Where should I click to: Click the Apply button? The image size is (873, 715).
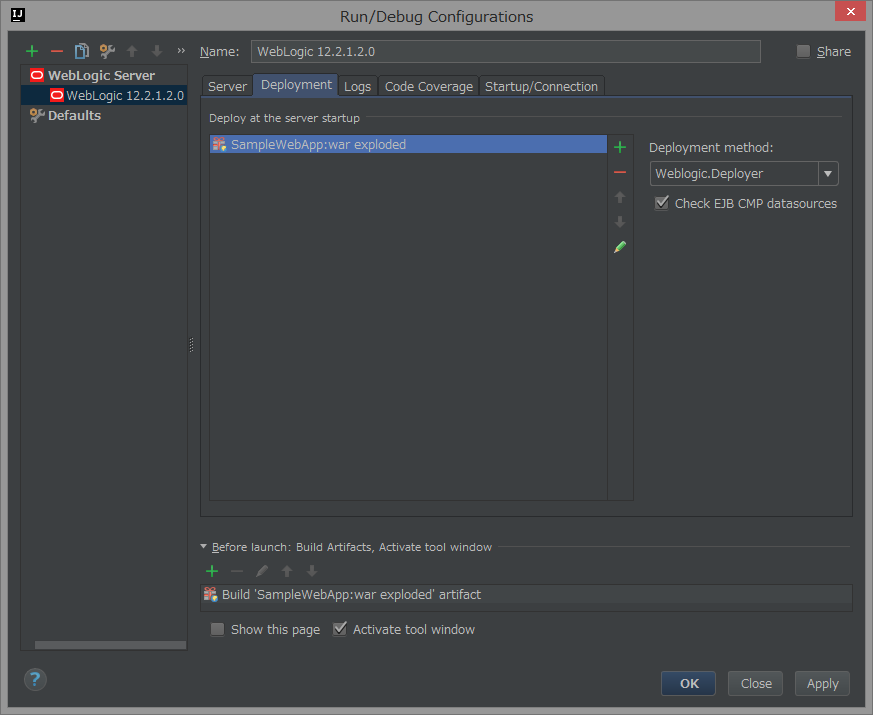pyautogui.click(x=822, y=683)
